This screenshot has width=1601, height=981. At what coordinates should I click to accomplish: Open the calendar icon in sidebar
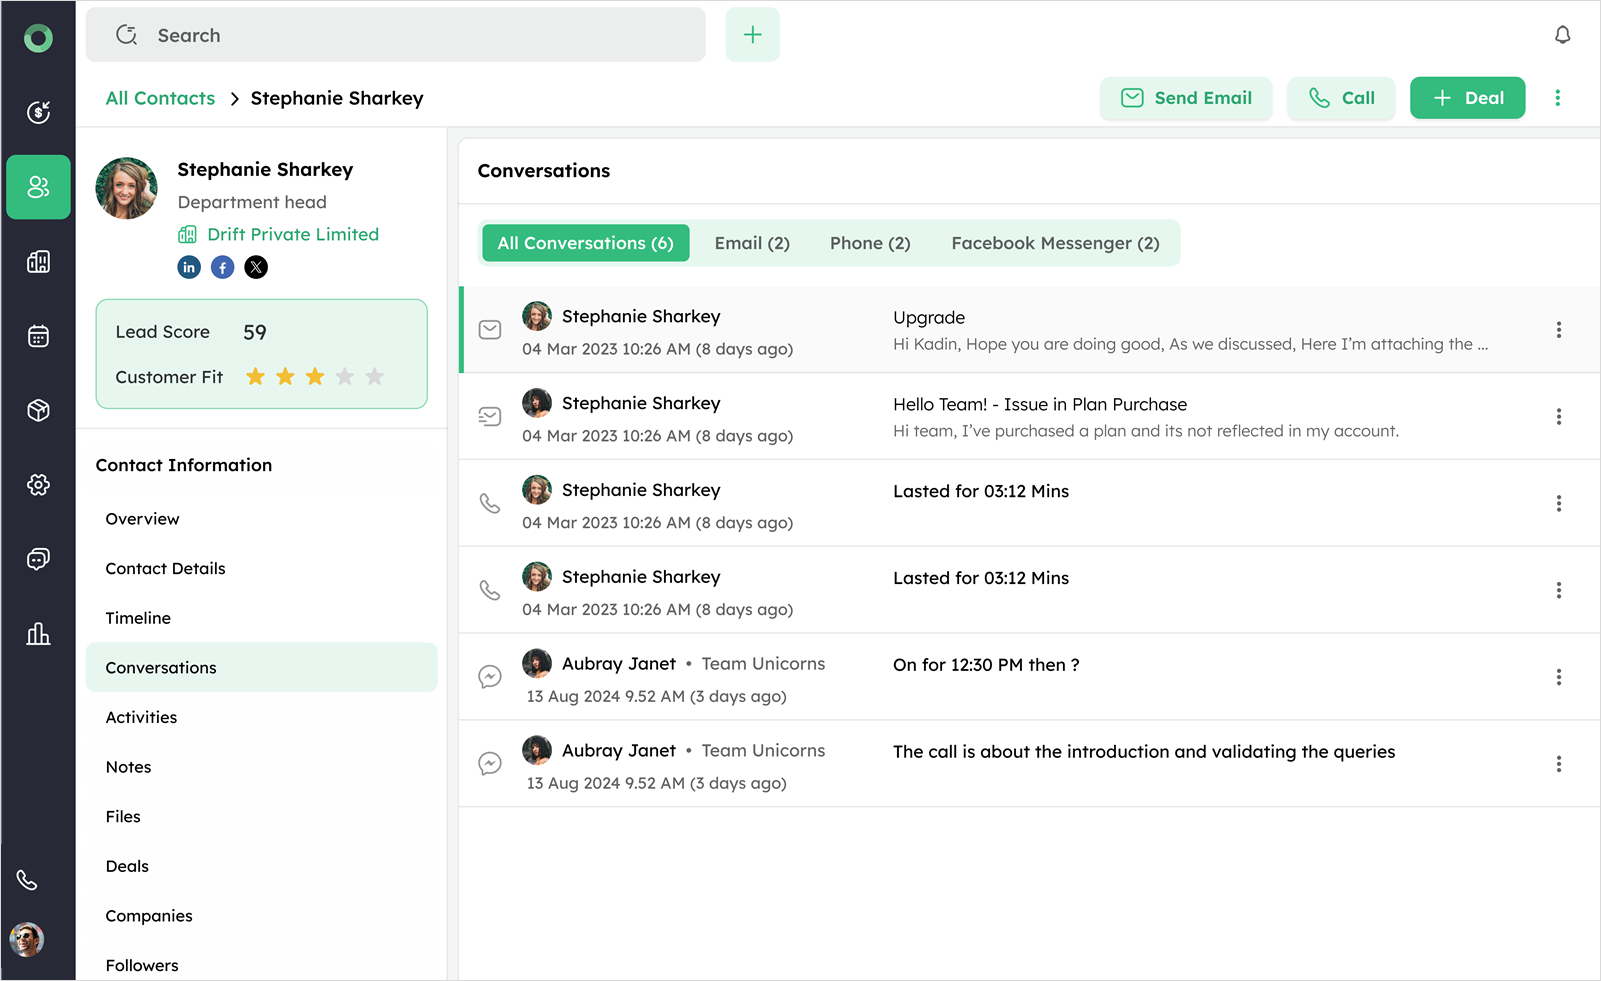38,336
